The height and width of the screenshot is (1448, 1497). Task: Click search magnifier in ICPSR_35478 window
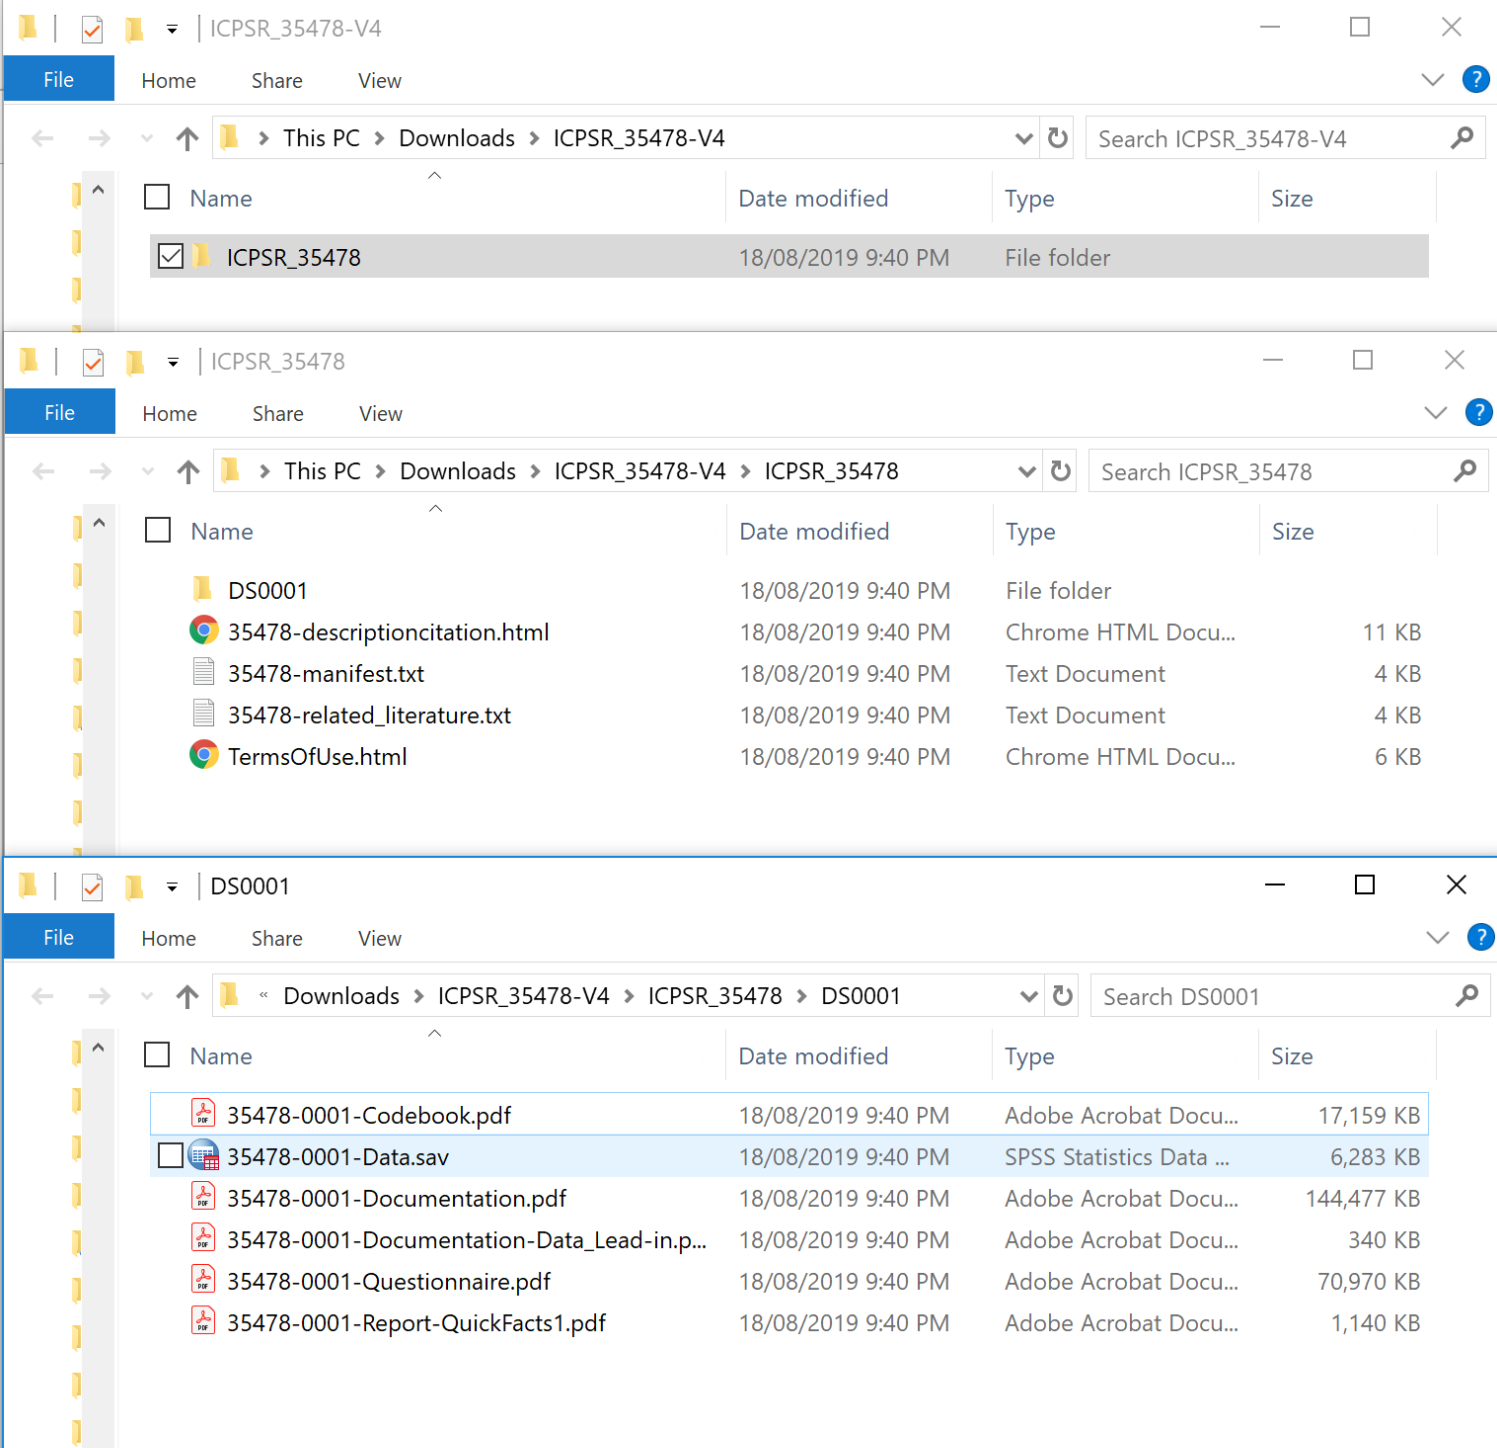(x=1465, y=471)
